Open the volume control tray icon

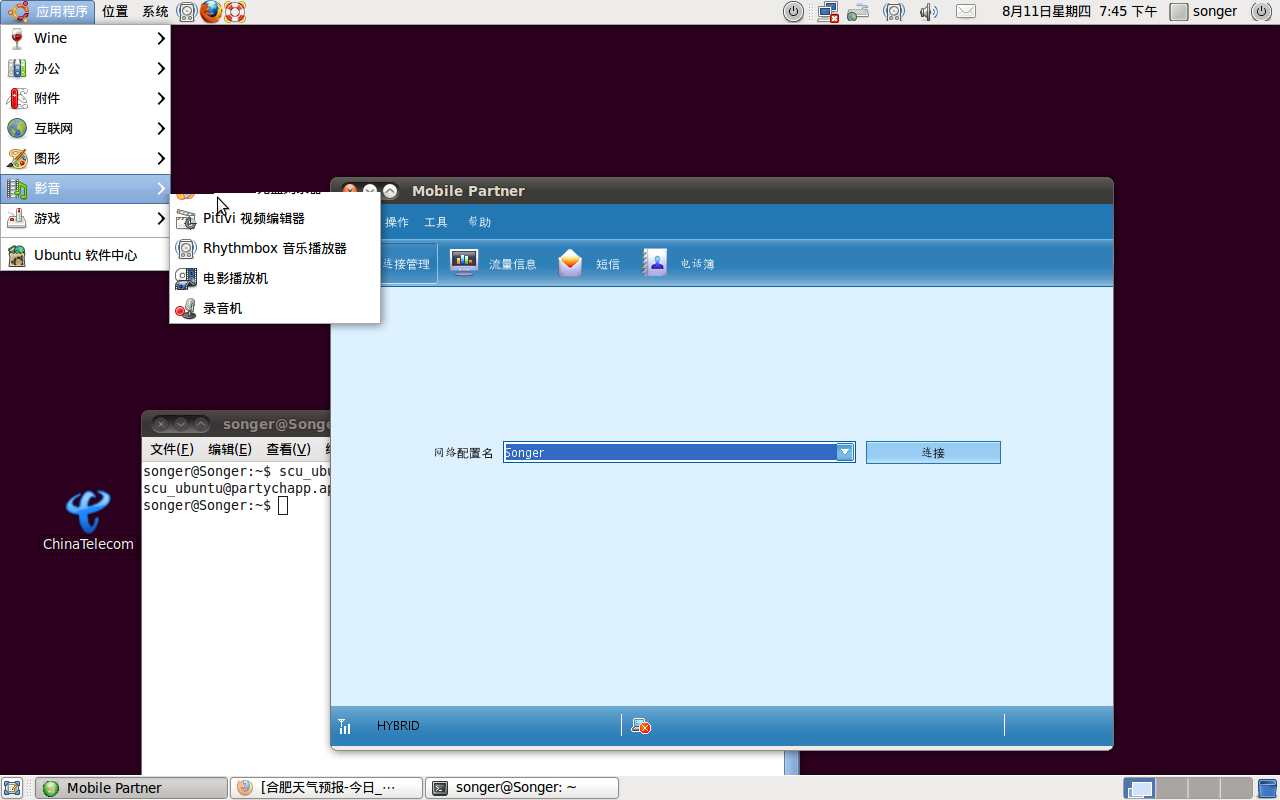pyautogui.click(x=929, y=12)
